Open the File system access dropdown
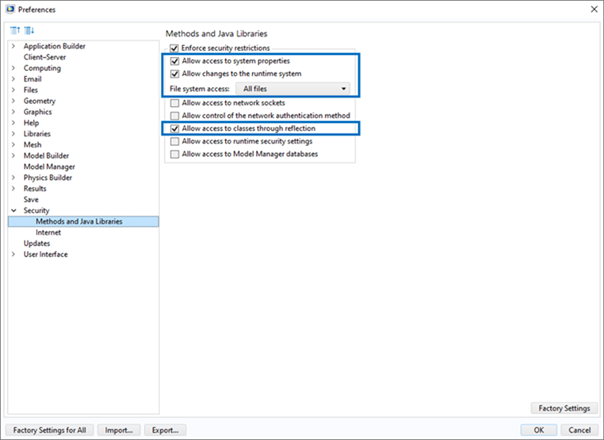Screen dimensions: 604x440 (293, 89)
